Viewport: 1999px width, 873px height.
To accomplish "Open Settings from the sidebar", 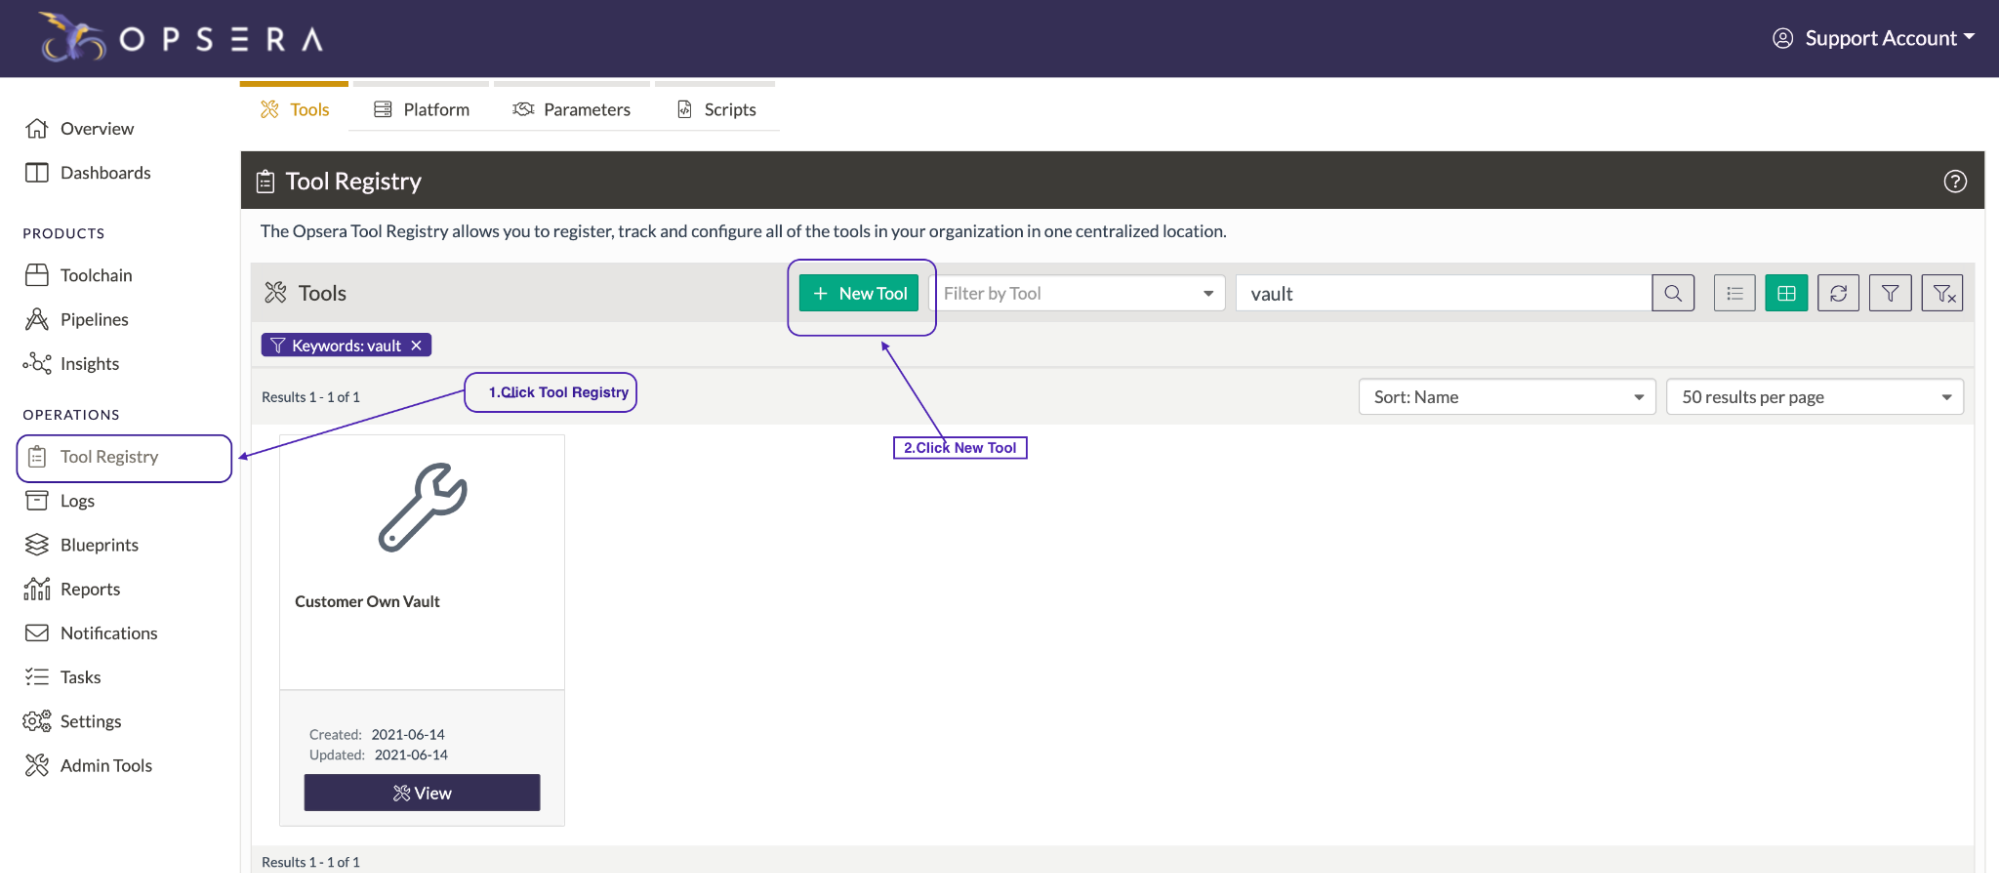I will (x=73, y=720).
